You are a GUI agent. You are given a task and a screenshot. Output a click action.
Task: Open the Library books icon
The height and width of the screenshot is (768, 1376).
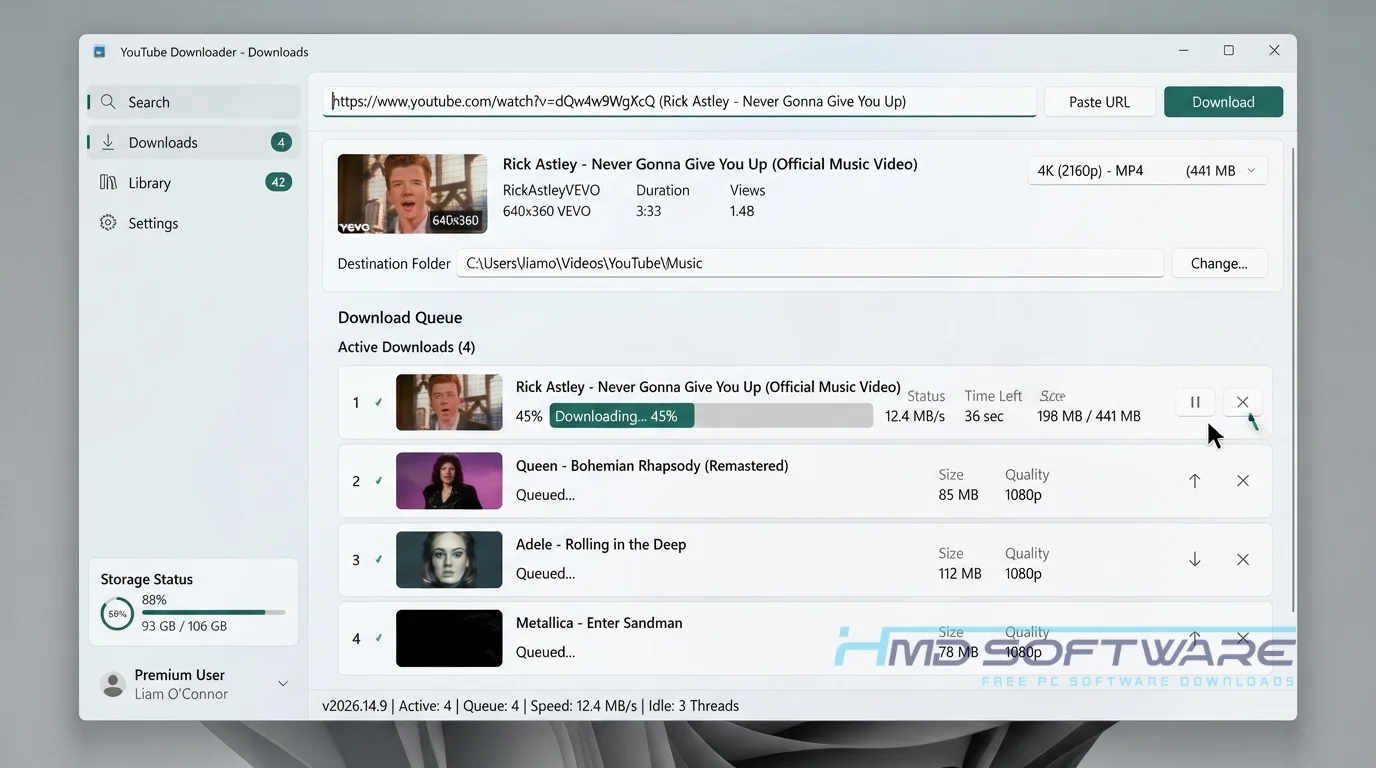point(108,182)
